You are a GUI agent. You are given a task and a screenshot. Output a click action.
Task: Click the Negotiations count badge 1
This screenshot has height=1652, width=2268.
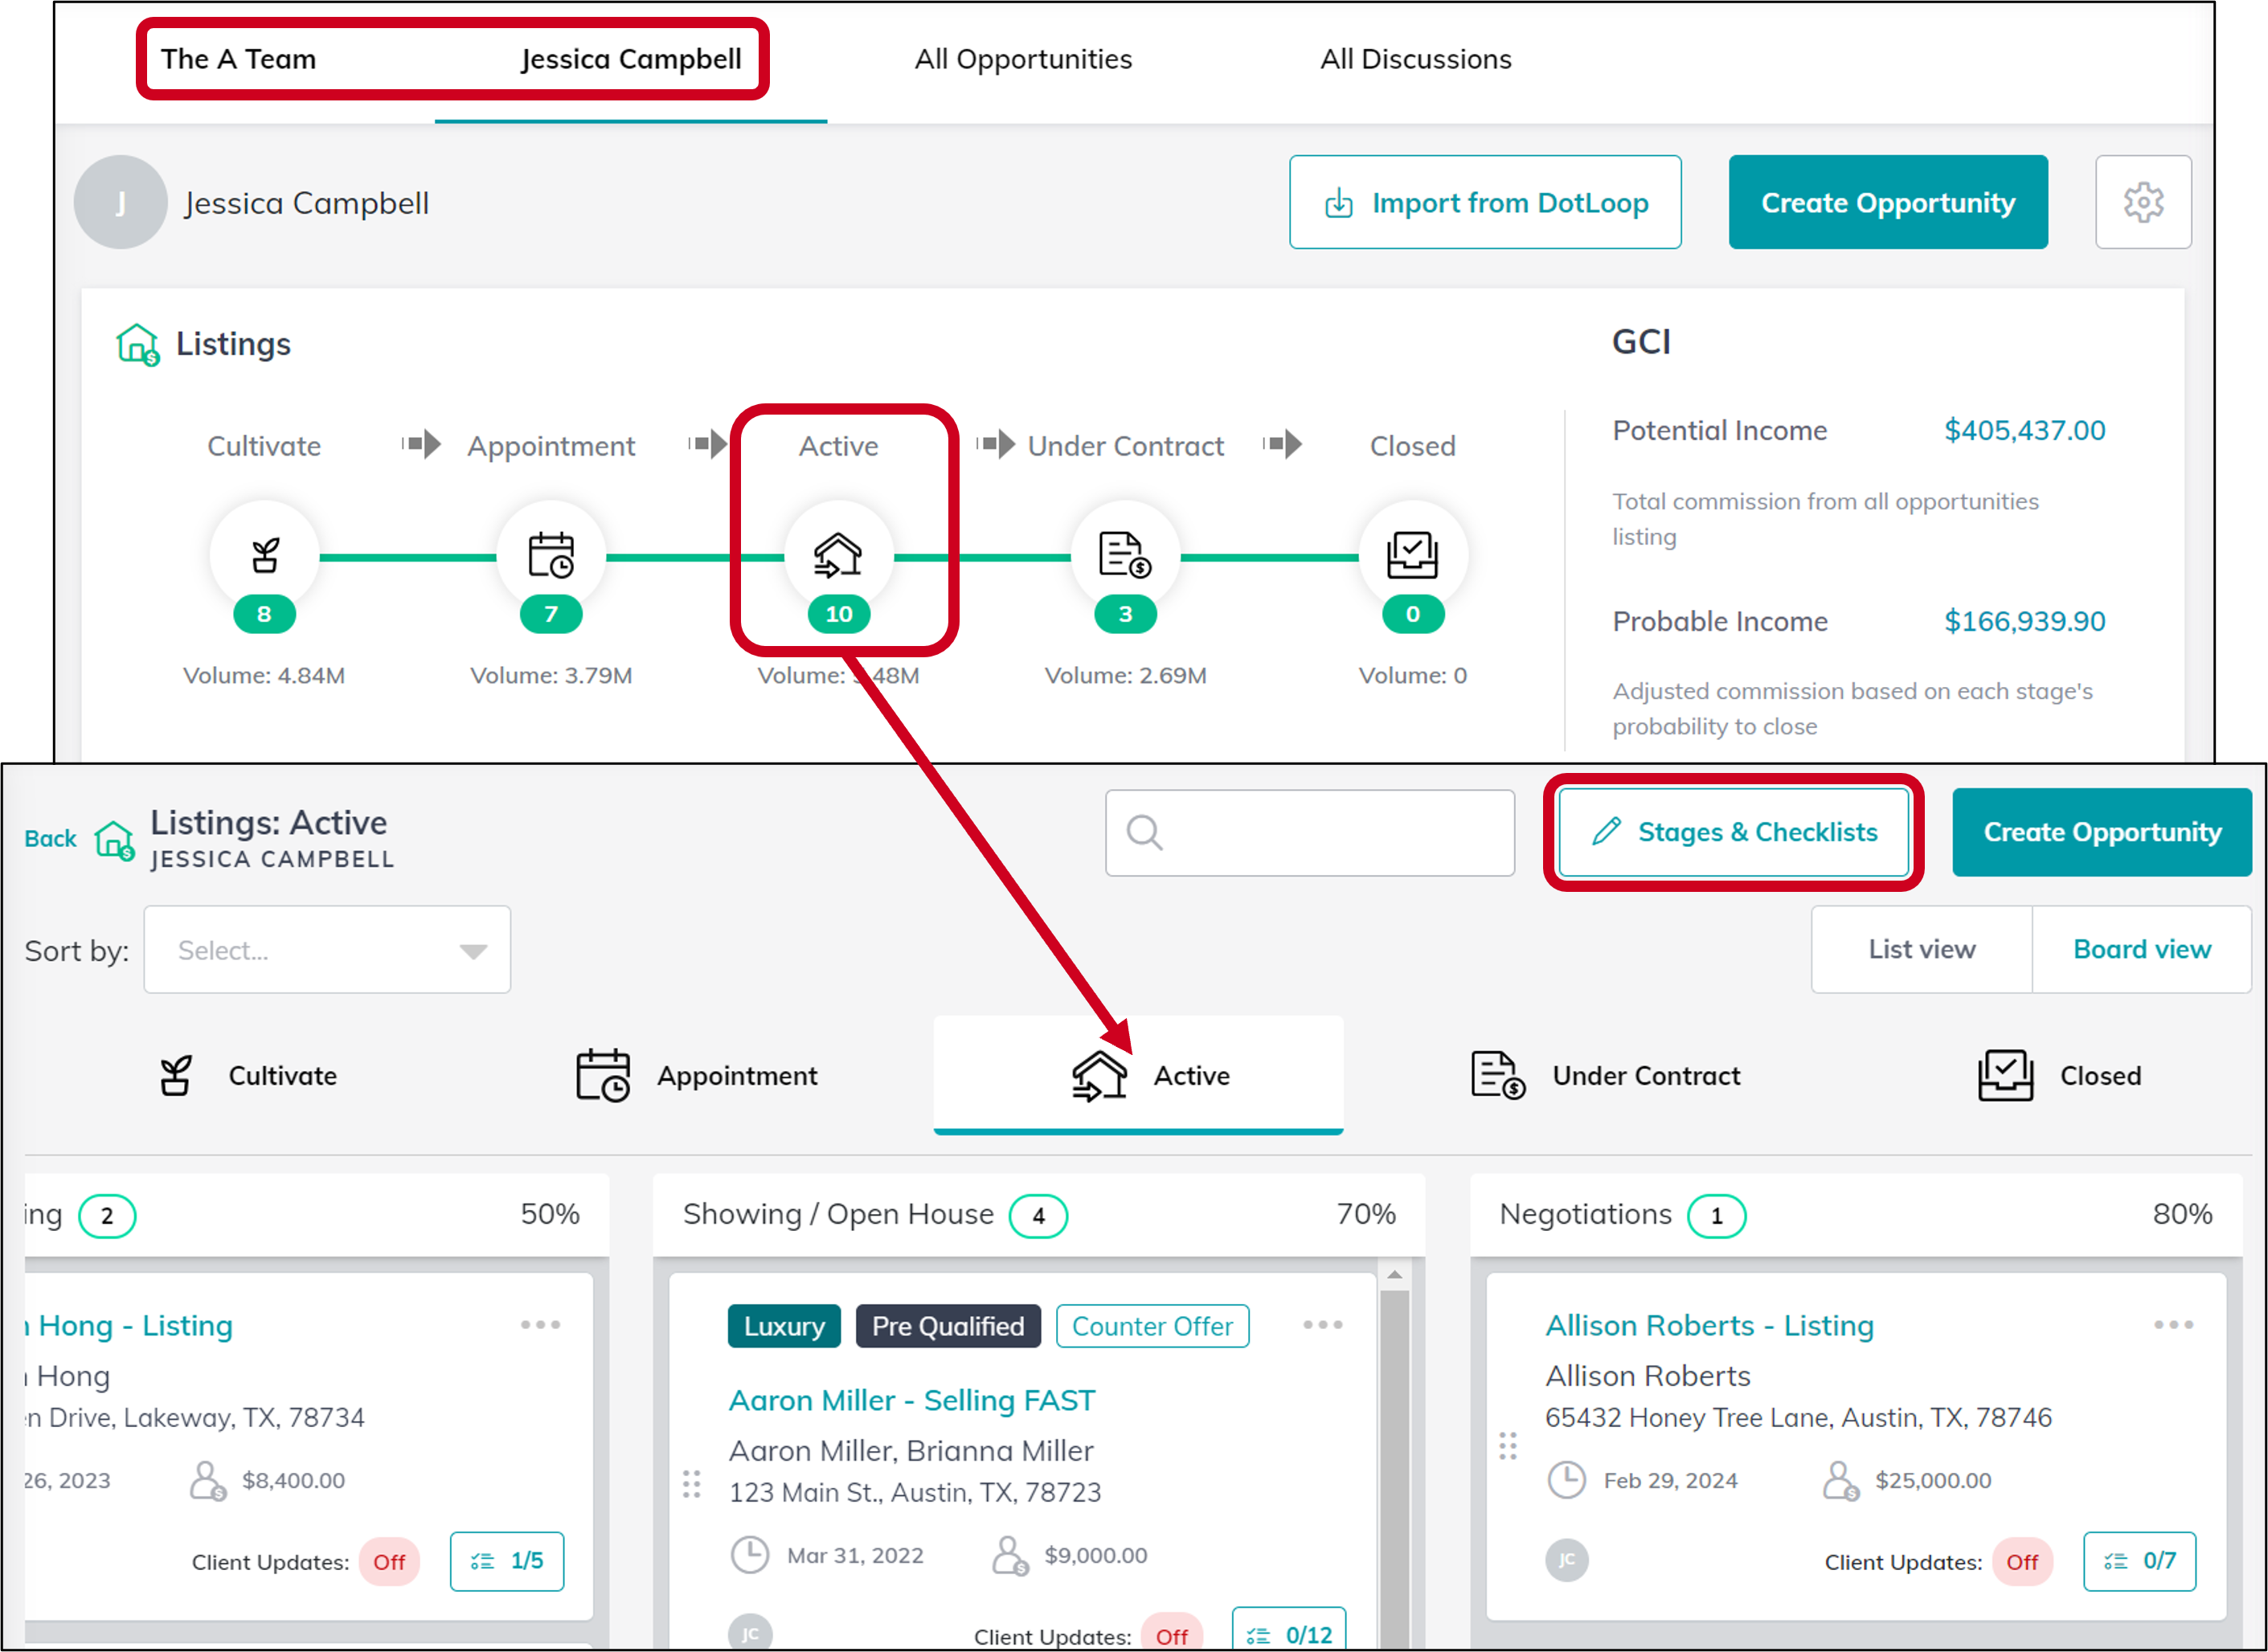[1716, 1216]
